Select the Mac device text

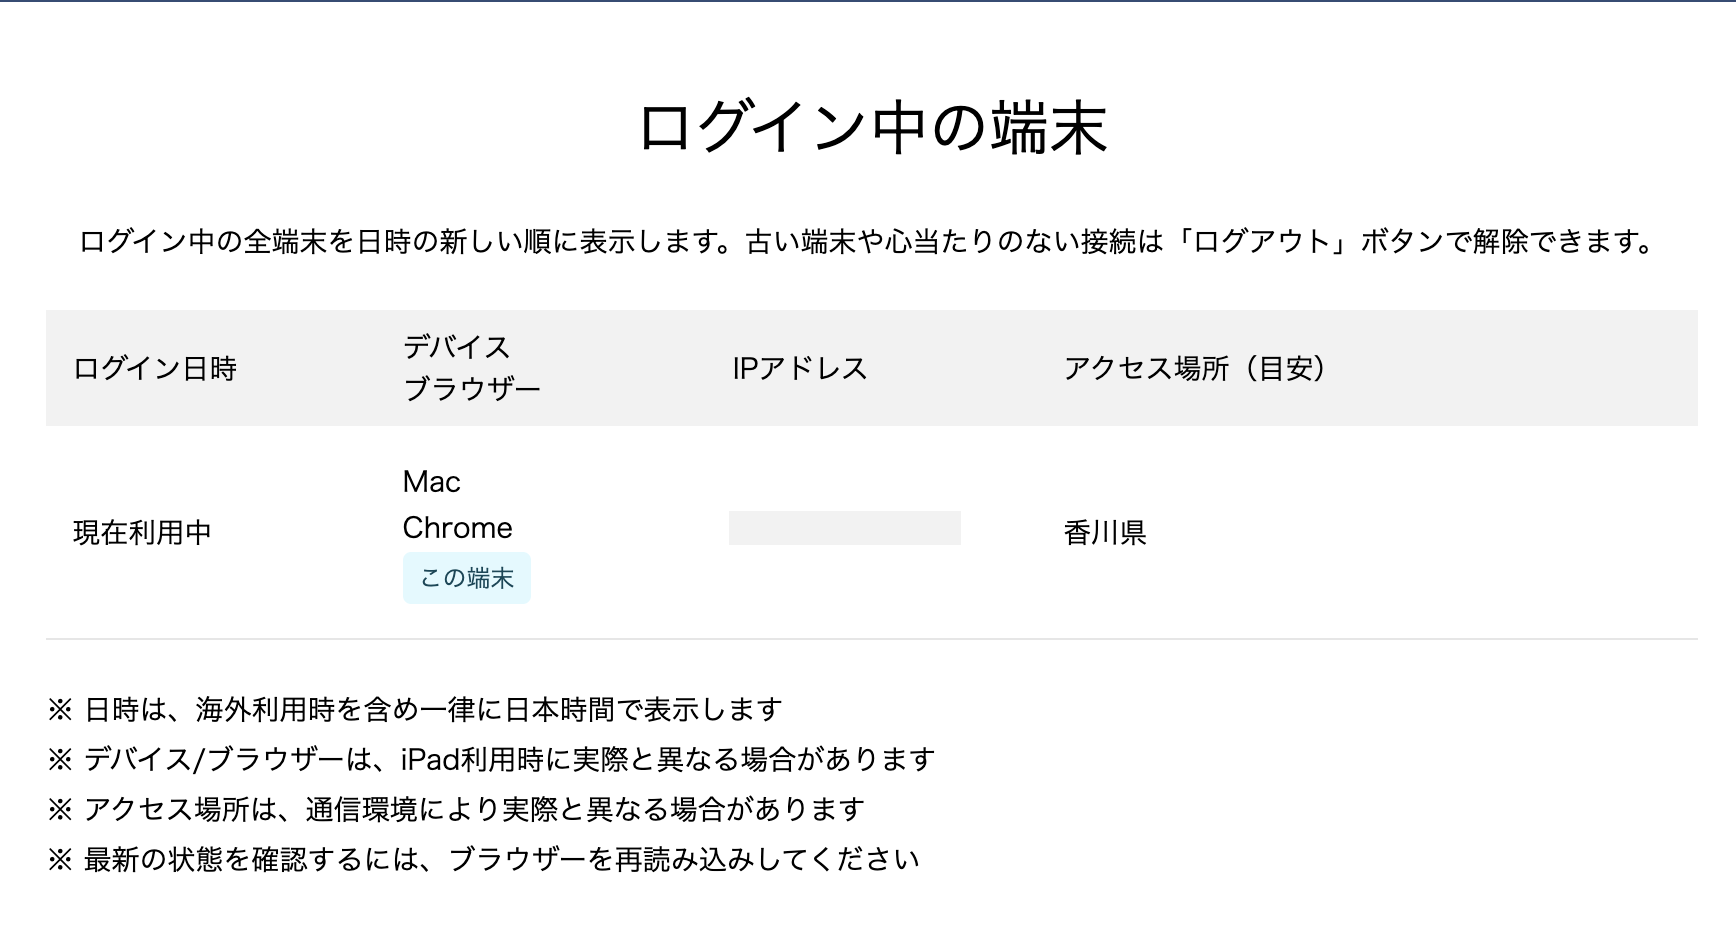click(x=432, y=482)
